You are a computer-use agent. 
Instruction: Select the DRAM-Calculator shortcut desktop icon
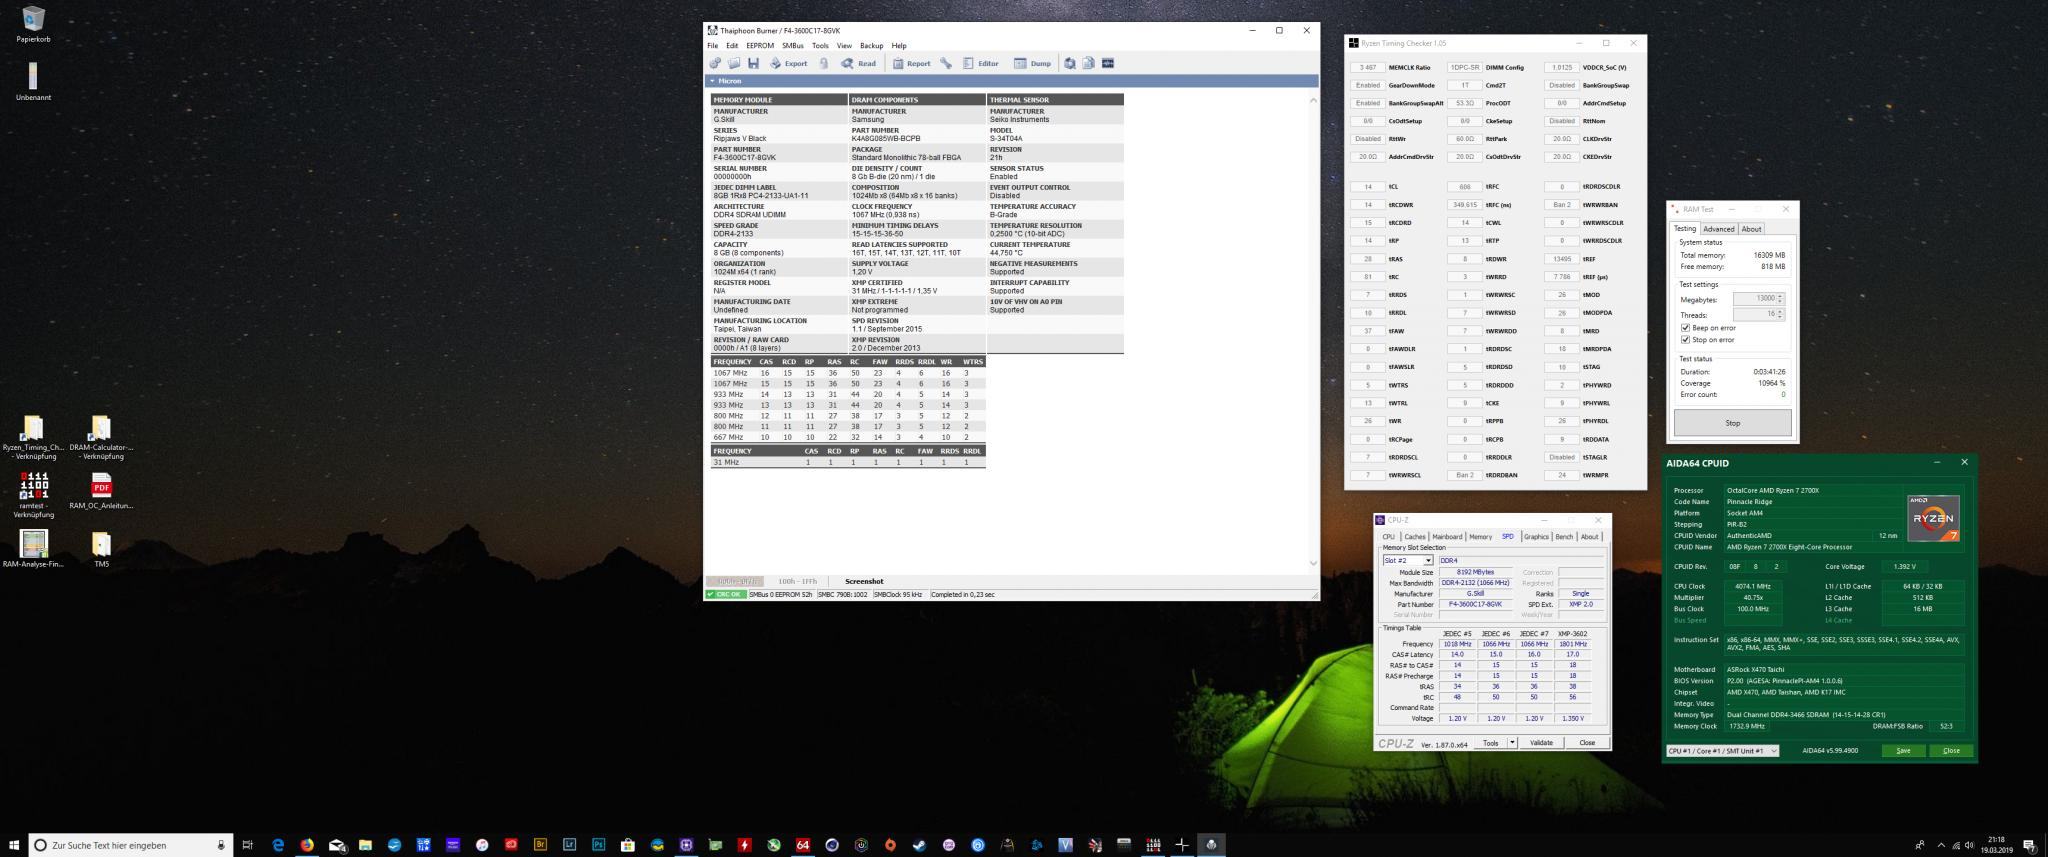pos(101,437)
